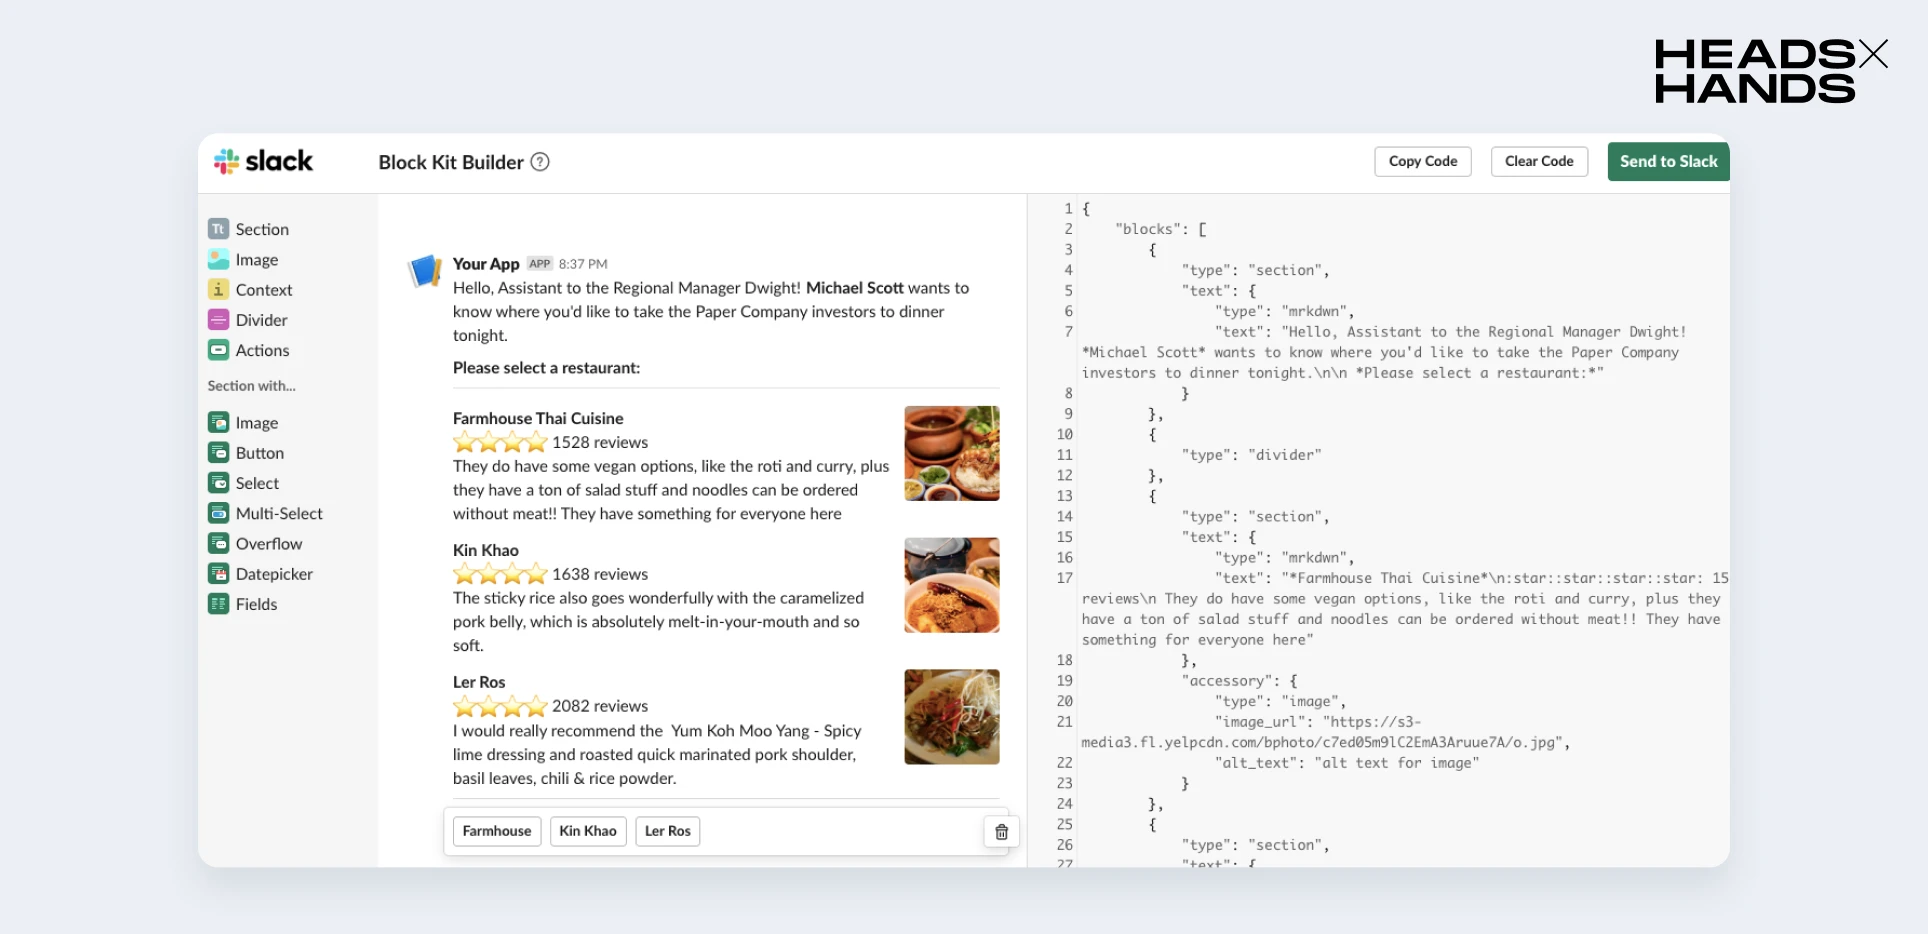Click the 1528 reviews text
The image size is (1928, 934).
pyautogui.click(x=600, y=442)
